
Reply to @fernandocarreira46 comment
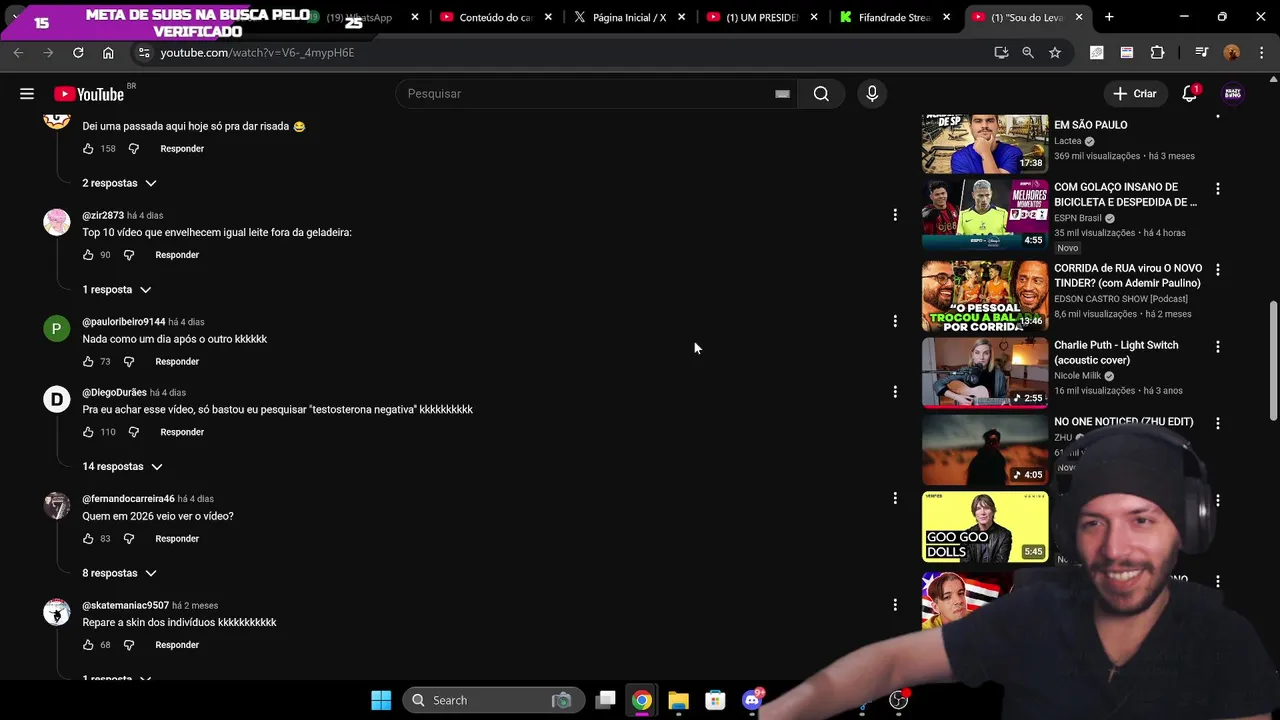click(177, 539)
